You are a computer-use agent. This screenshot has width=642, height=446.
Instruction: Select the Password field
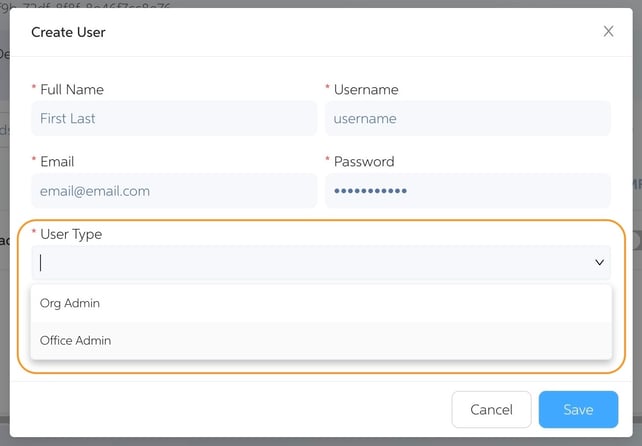point(467,190)
